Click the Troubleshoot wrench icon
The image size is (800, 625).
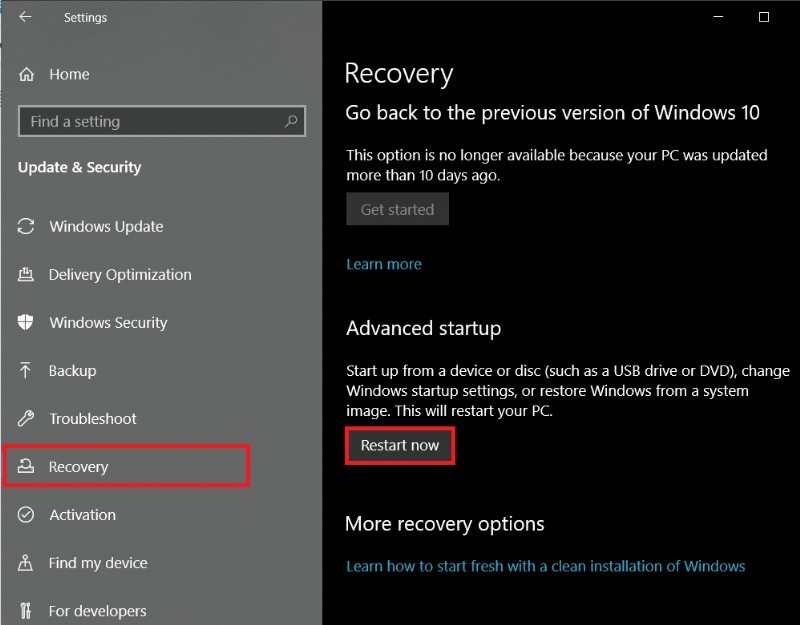click(27, 419)
